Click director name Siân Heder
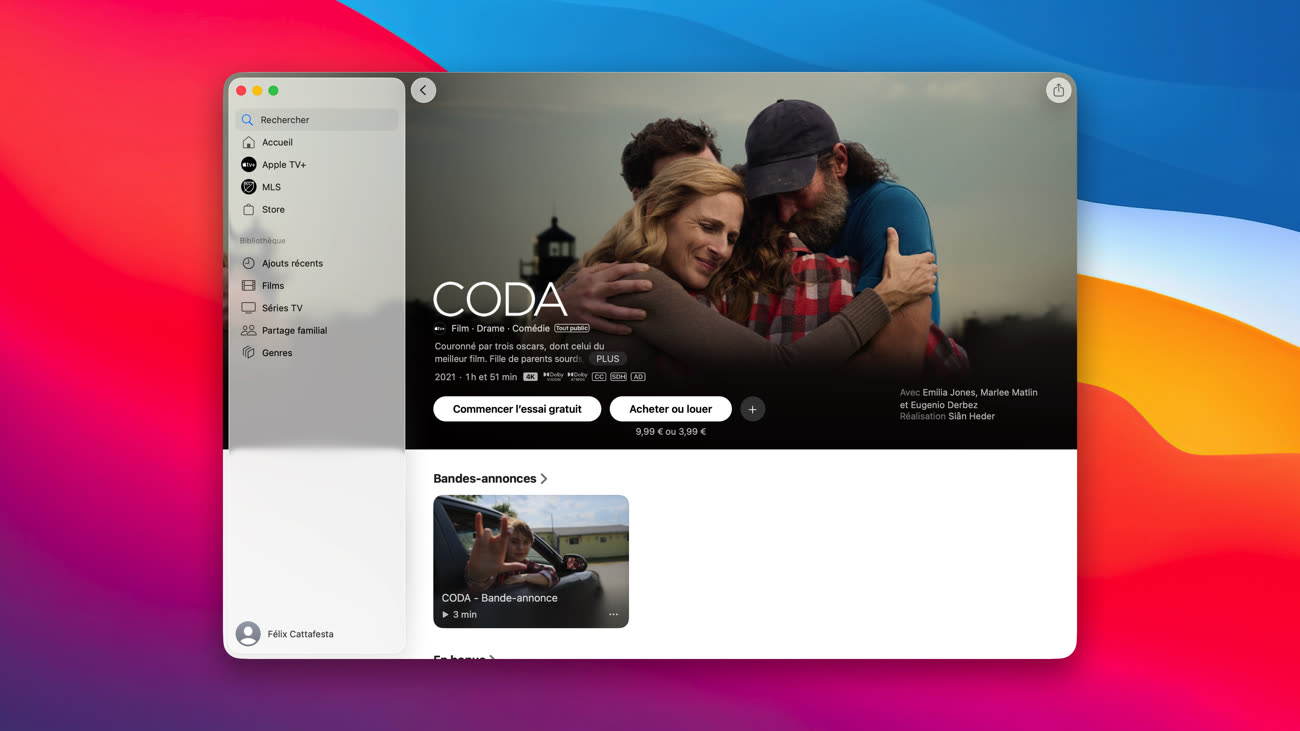 pos(972,416)
